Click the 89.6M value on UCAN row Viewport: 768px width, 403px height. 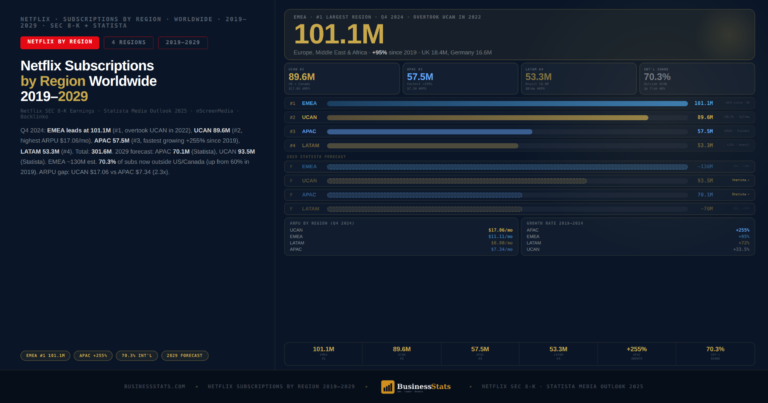705,118
